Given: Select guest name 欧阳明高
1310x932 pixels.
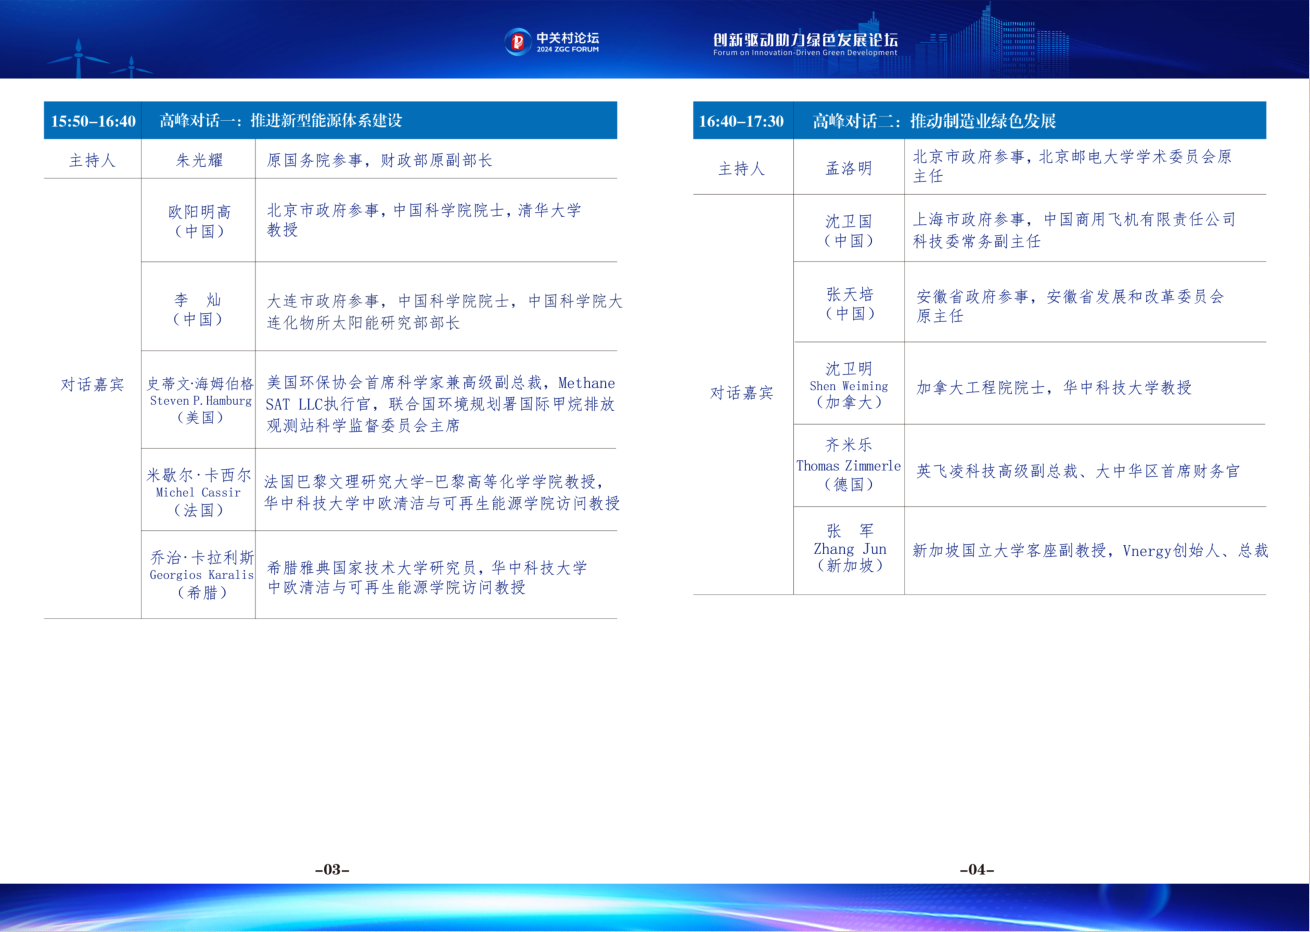Looking at the screenshot, I should tap(199, 212).
